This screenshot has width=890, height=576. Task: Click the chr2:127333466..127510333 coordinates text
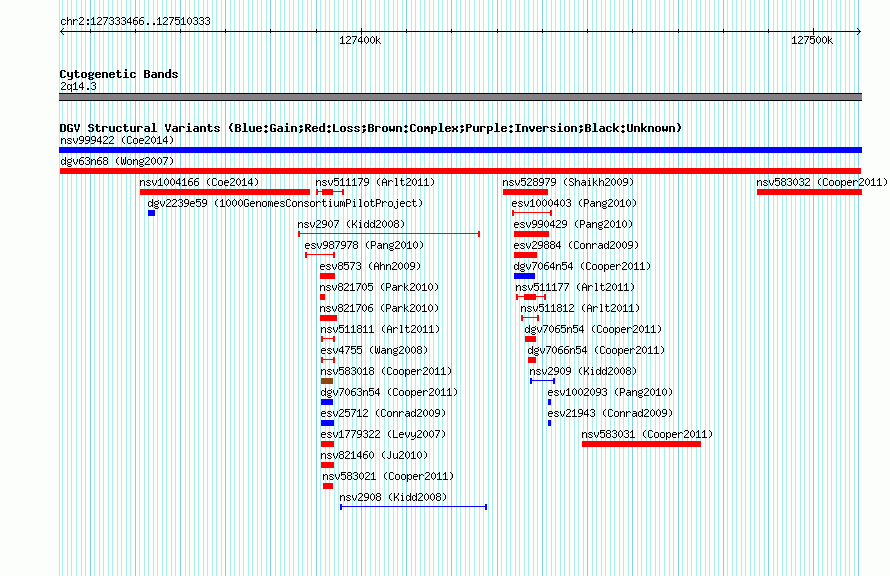pos(135,21)
